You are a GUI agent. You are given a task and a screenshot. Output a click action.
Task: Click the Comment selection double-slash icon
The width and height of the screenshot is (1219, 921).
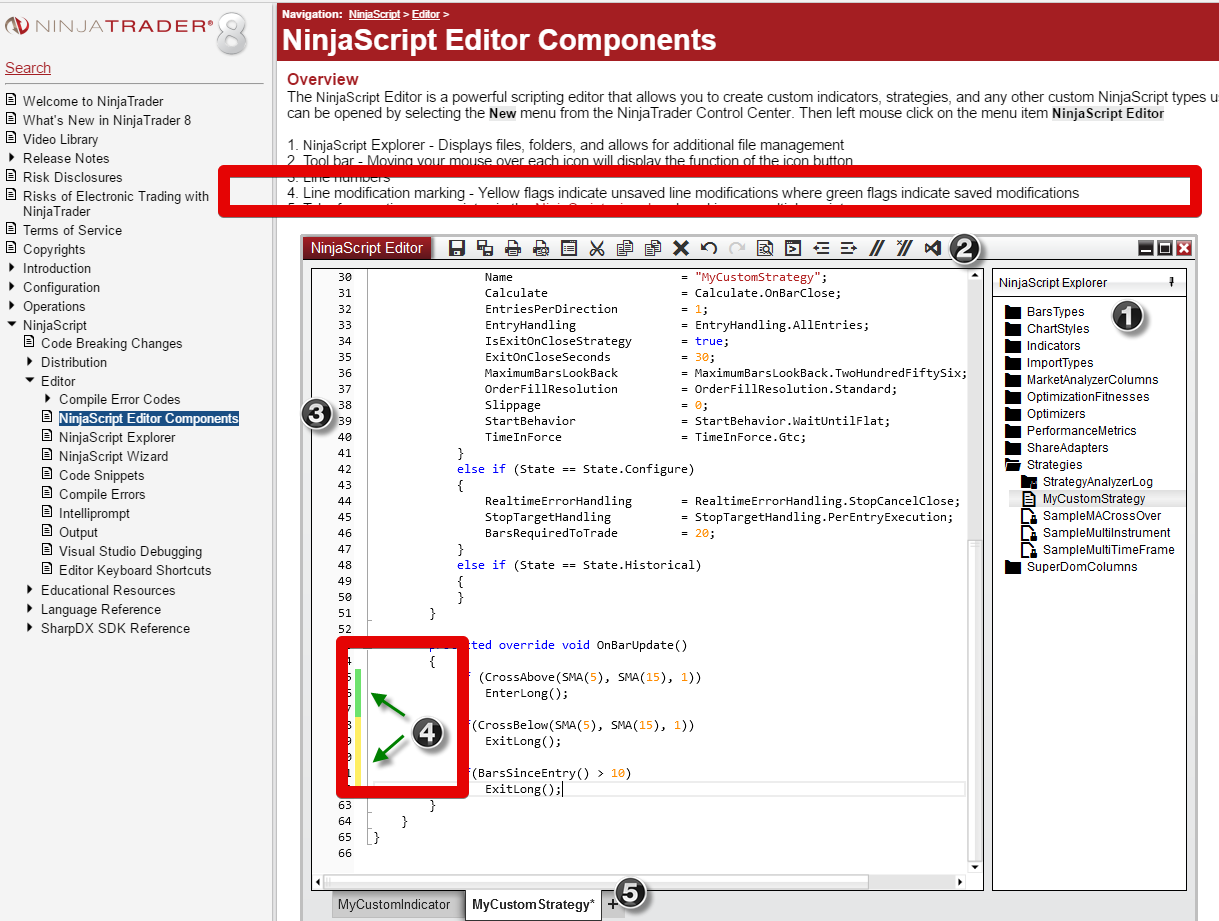pyautogui.click(x=877, y=248)
